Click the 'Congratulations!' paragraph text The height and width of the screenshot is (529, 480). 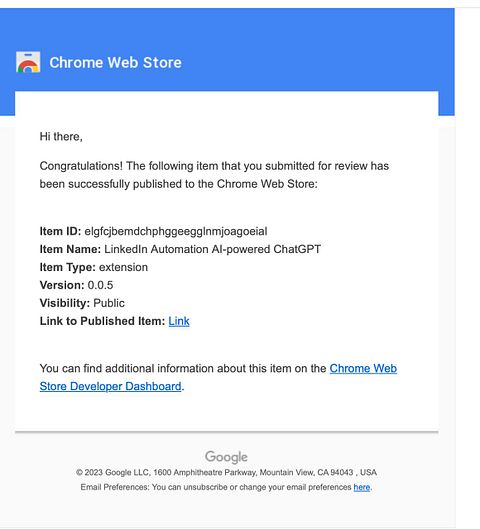pos(214,175)
